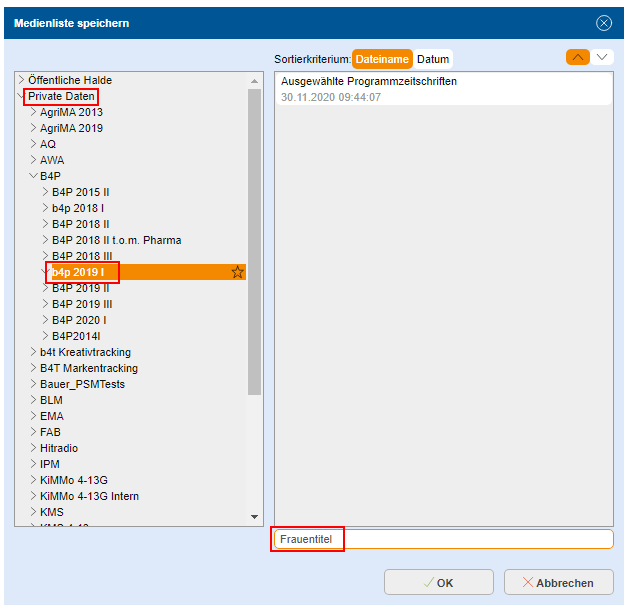Collapse the B4P folder node
Image resolution: width=630 pixels, height=608 pixels.
[33, 176]
